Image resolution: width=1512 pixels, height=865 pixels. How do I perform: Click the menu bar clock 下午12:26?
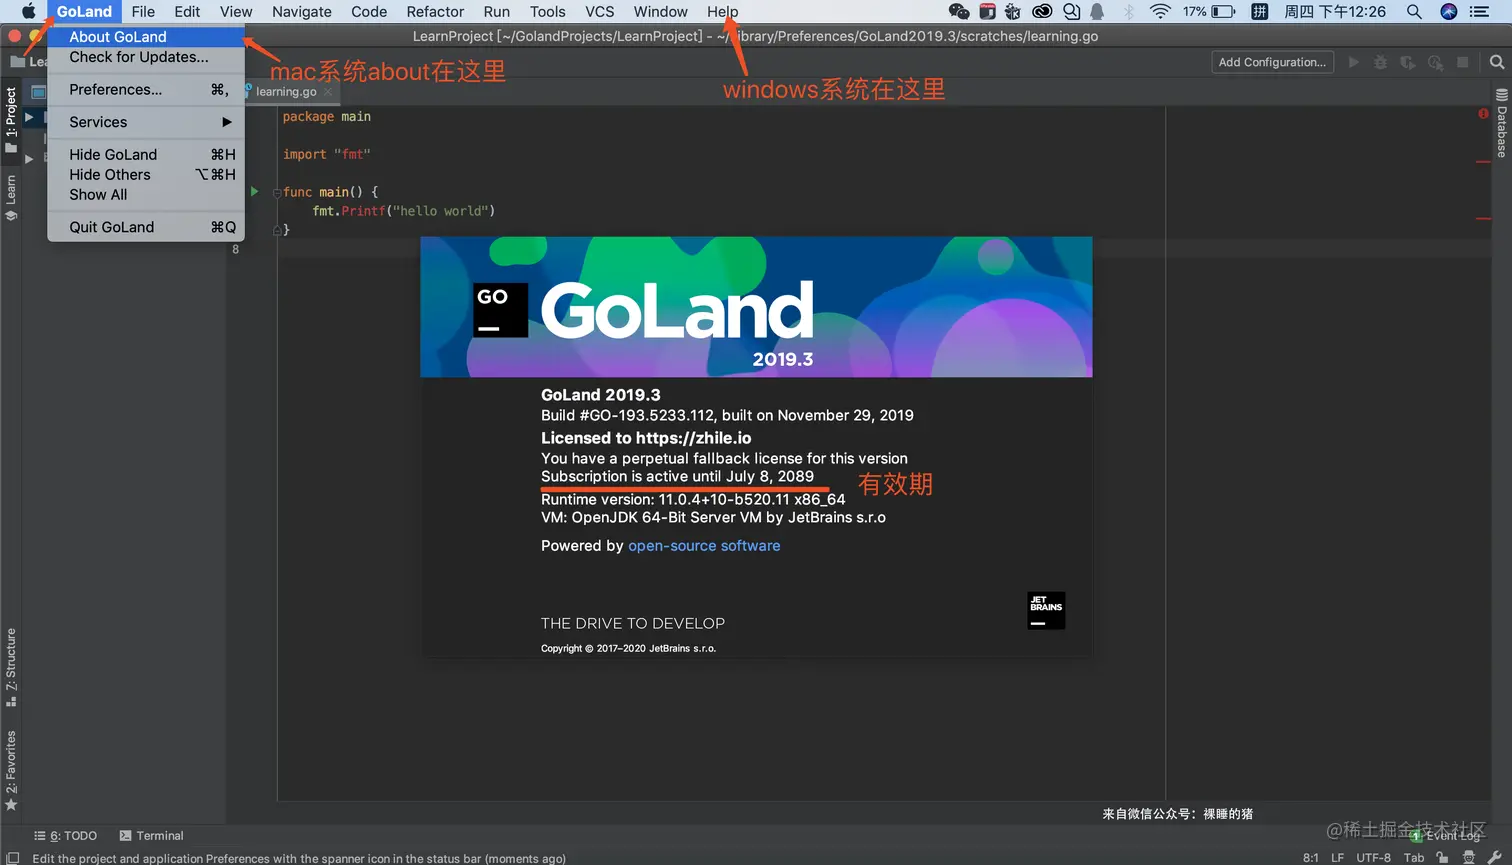click(x=1335, y=12)
